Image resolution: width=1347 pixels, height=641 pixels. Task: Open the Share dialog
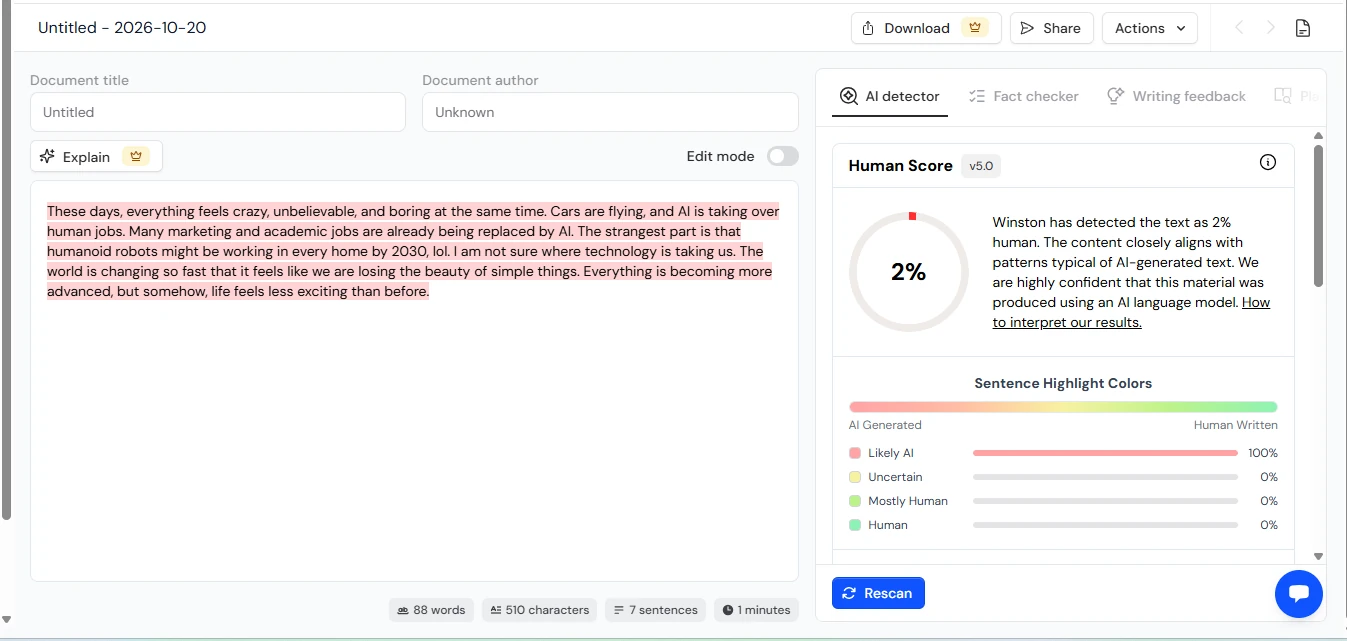pyautogui.click(x=1051, y=28)
